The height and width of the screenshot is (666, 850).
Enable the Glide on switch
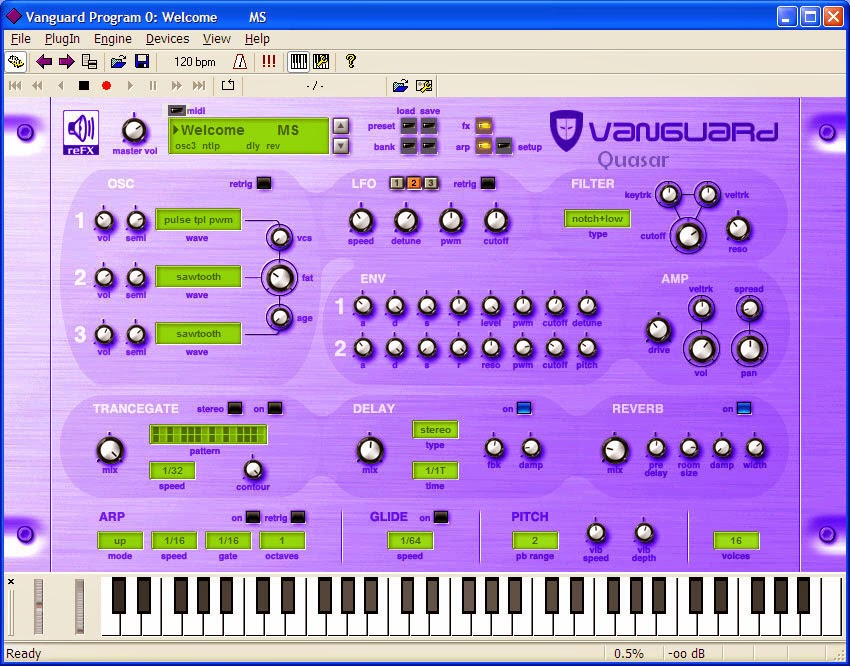[441, 518]
